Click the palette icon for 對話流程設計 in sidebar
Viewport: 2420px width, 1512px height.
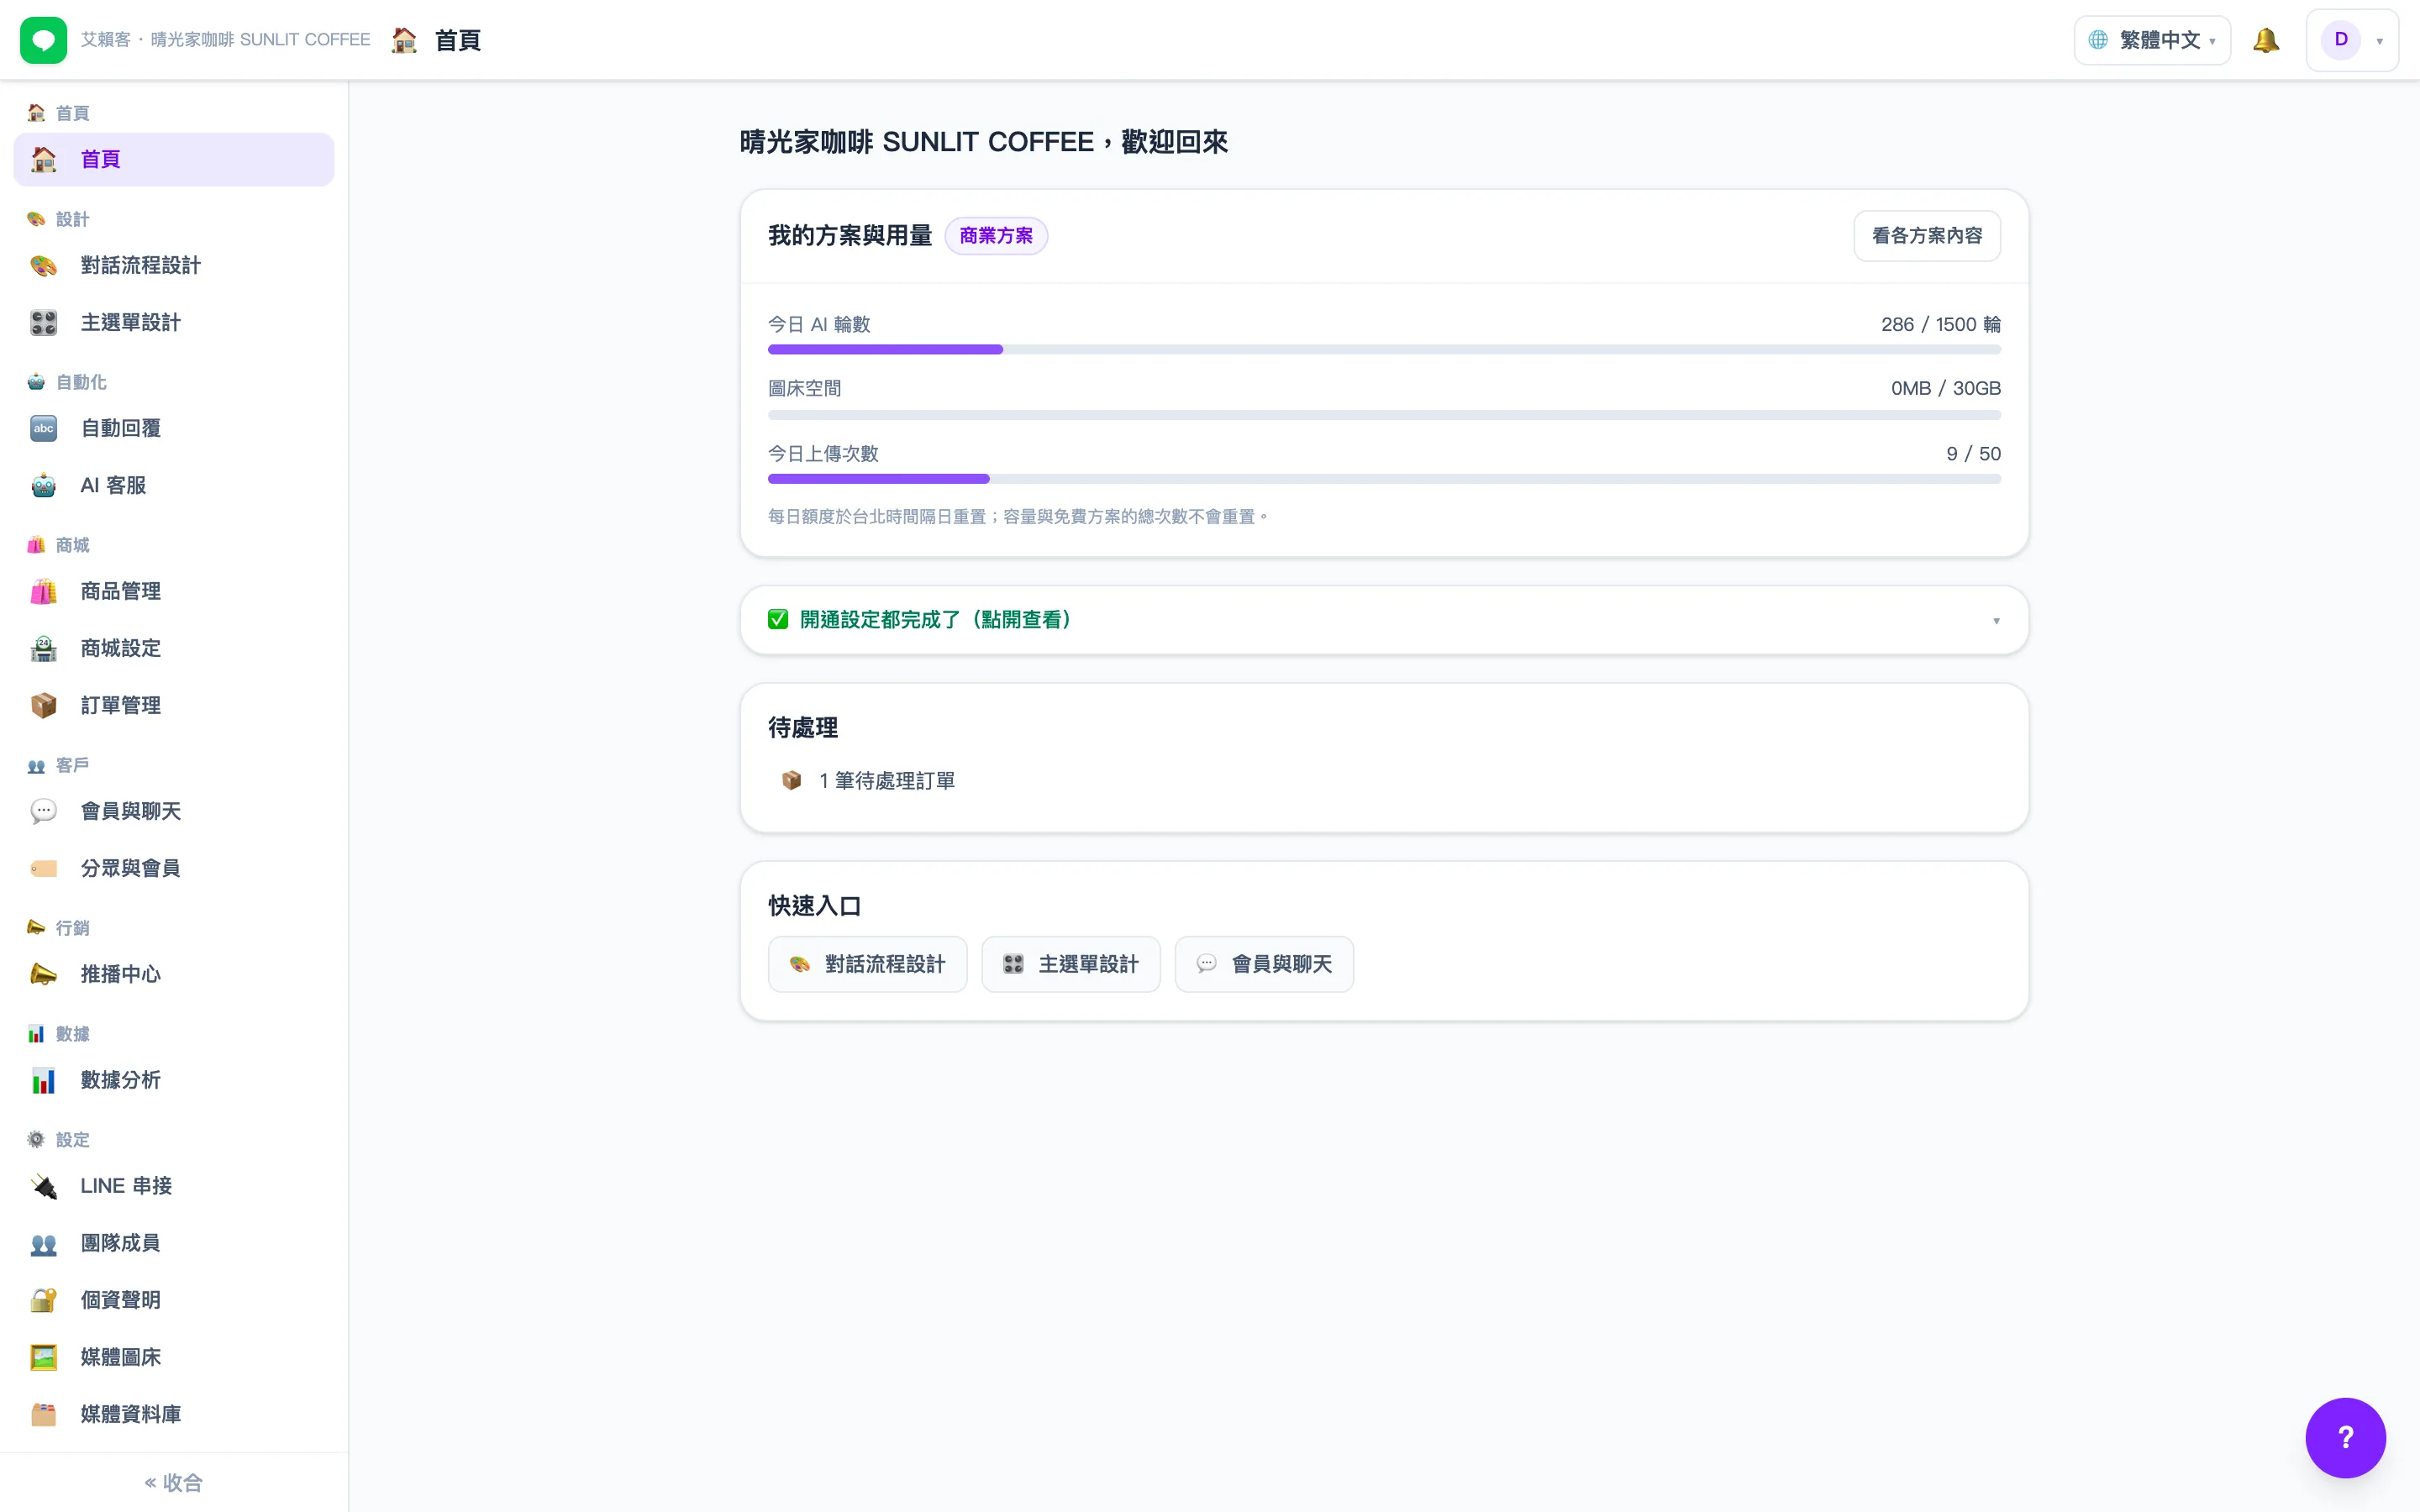pyautogui.click(x=43, y=265)
